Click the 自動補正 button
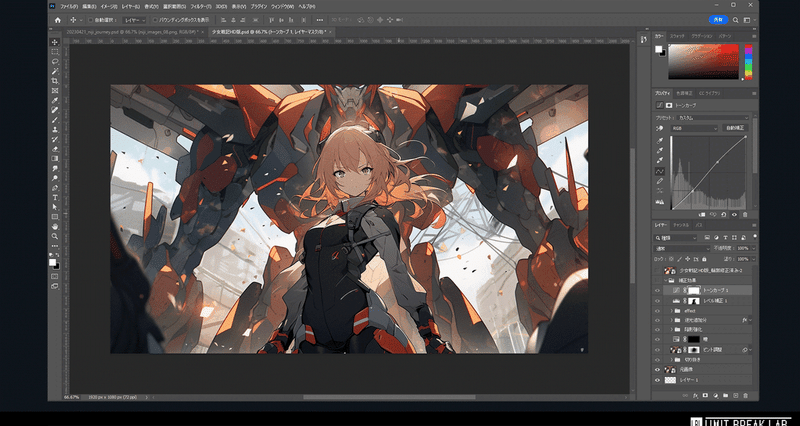 (x=735, y=128)
